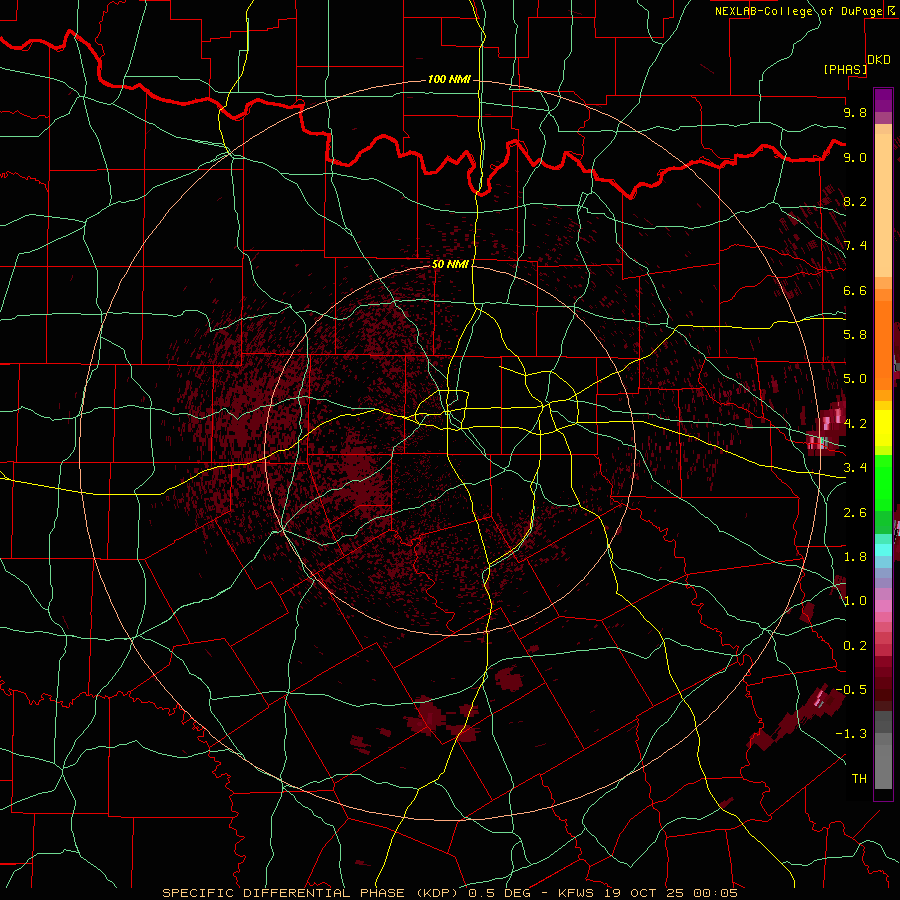This screenshot has width=900, height=900.
Task: Pick the peach segment of the color bar
Action: pos(883,205)
